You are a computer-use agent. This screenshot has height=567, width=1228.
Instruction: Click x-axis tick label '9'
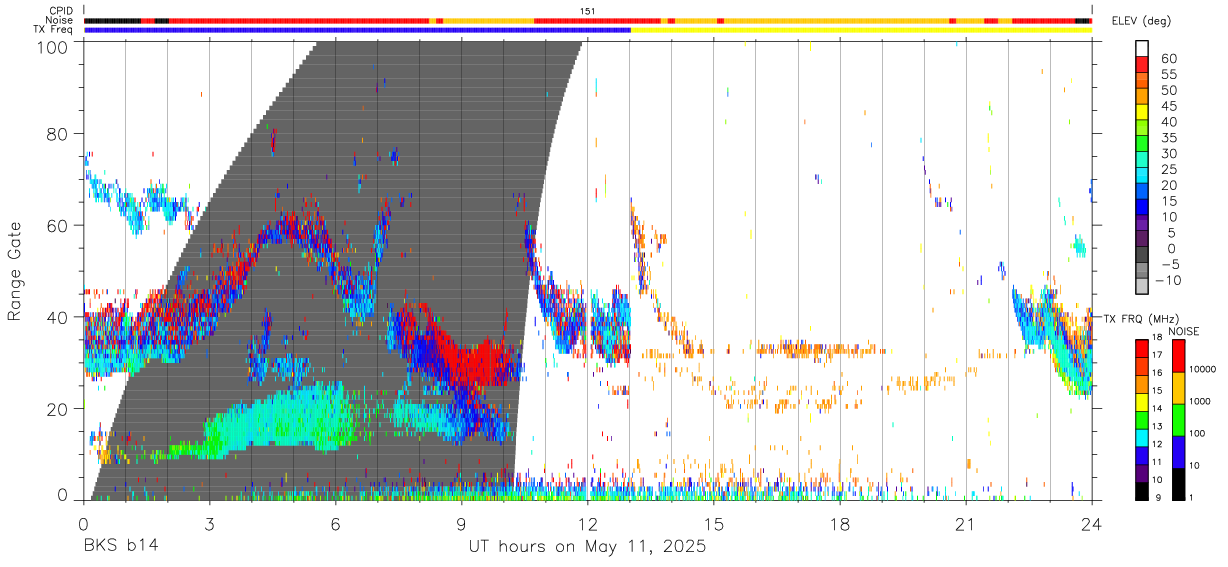pos(461,524)
